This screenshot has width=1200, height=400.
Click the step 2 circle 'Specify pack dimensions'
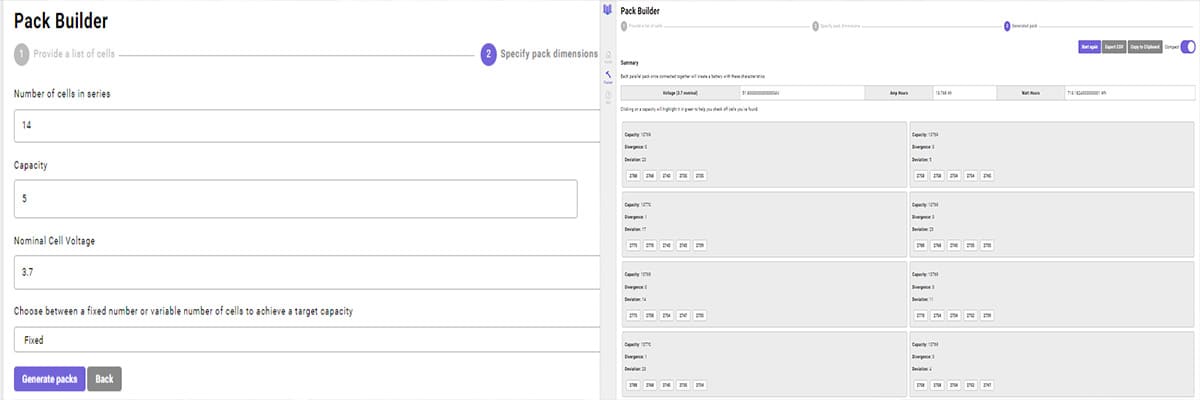point(488,55)
